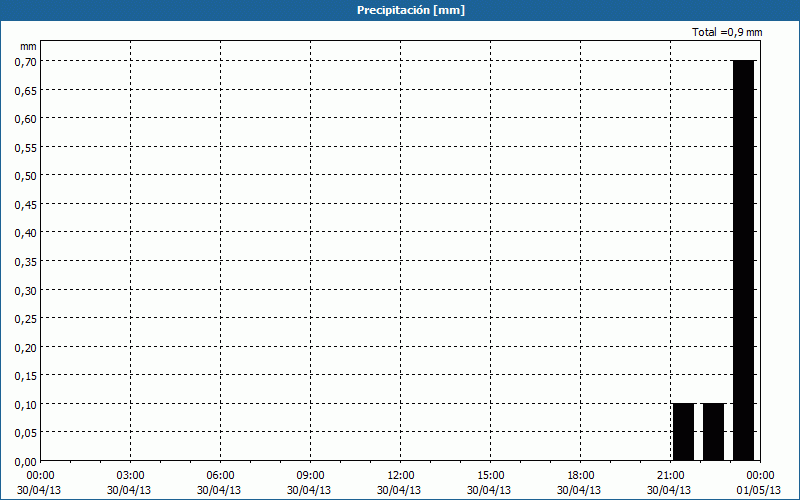
Task: Click the 0,10 mm bar adjacent to the 21:00 gridline
Action: point(684,432)
